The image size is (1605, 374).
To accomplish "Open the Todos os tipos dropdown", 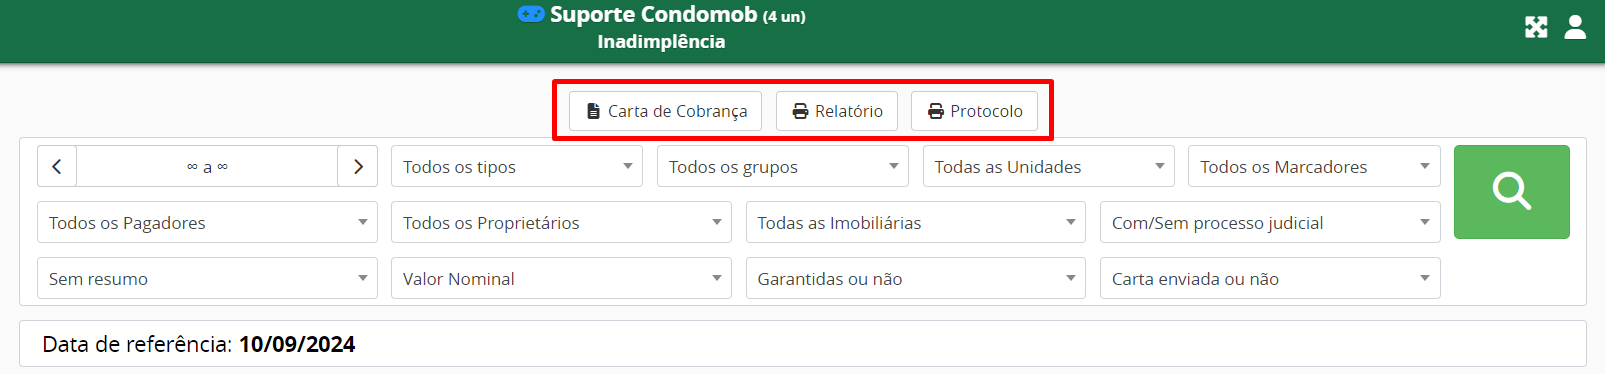I will (x=517, y=167).
